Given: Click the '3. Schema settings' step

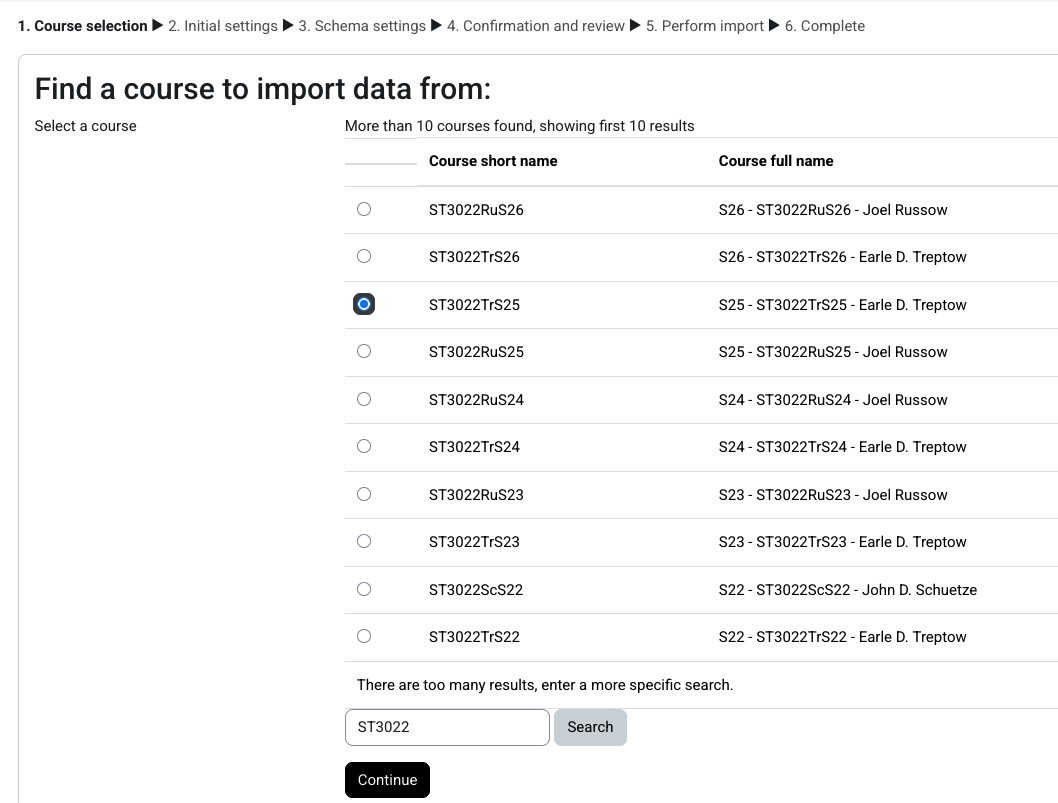Looking at the screenshot, I should point(362,26).
